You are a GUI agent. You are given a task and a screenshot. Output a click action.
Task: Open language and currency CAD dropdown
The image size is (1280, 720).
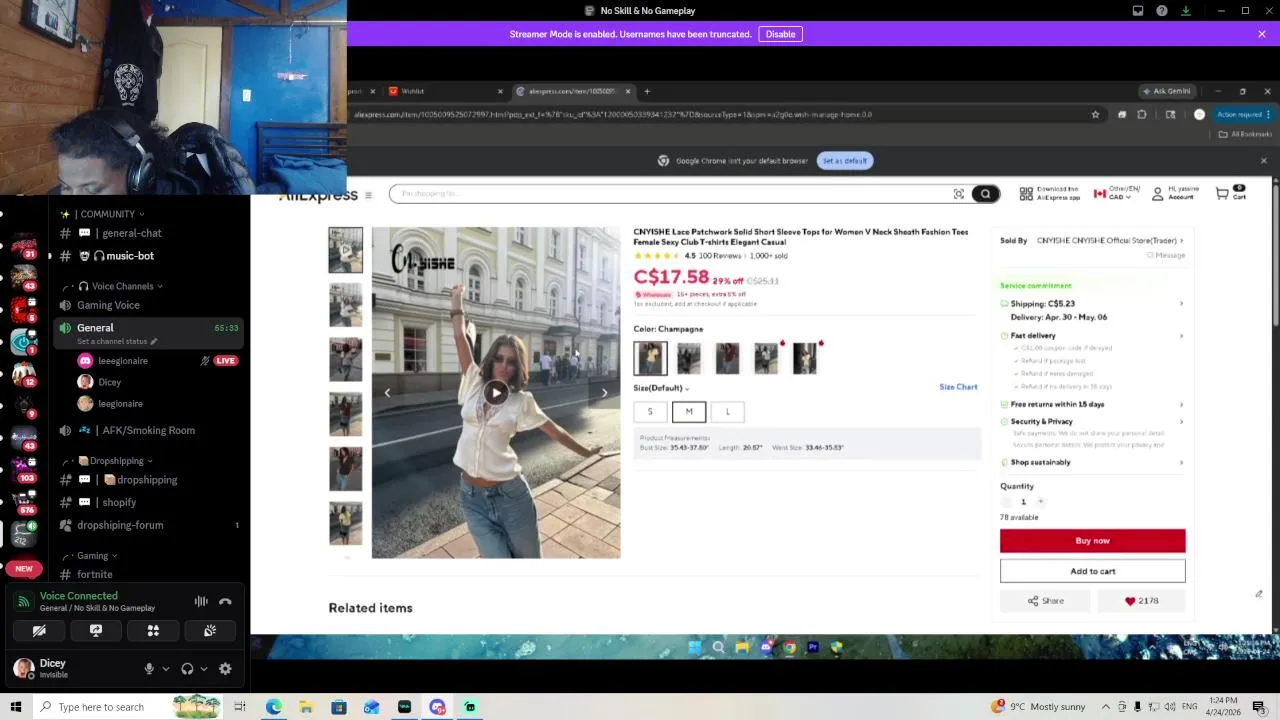(x=1117, y=193)
